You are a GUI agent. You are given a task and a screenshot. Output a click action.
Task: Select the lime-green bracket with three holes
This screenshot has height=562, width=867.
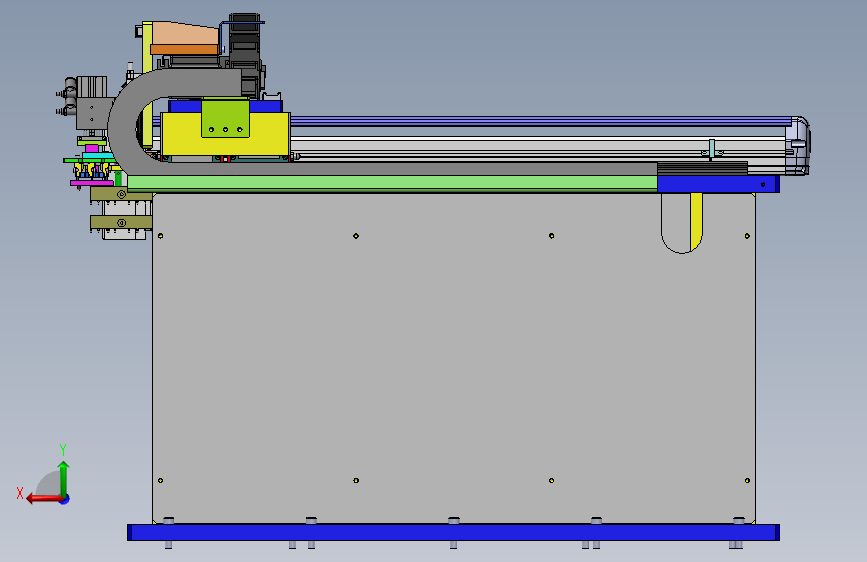[225, 118]
